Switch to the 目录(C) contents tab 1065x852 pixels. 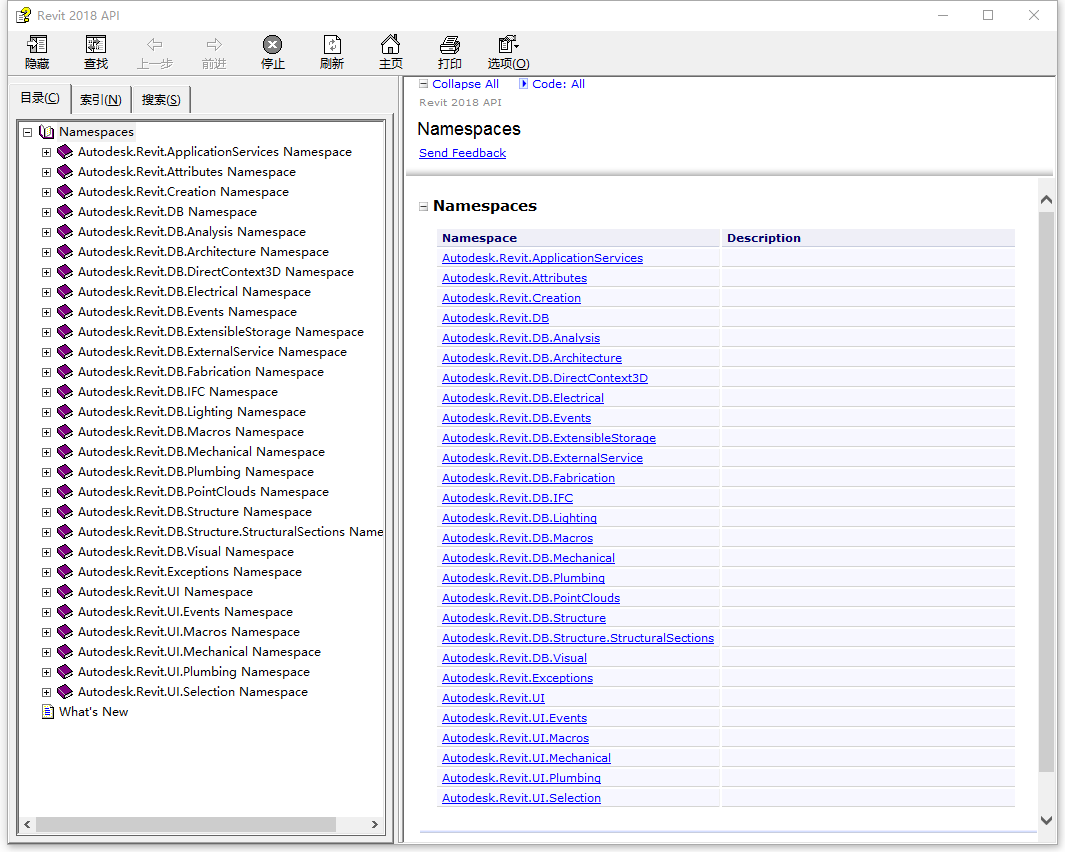tap(40, 98)
